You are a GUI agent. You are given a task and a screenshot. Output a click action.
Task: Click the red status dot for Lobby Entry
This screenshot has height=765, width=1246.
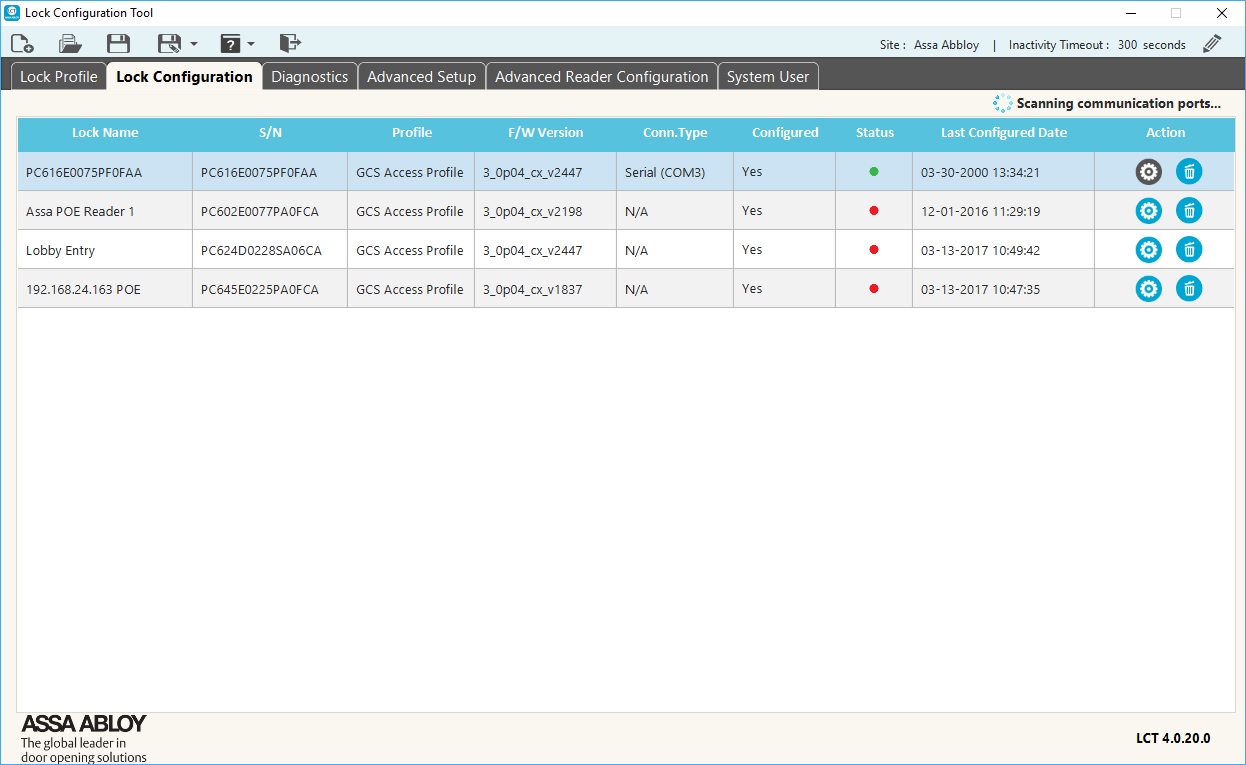tap(873, 249)
